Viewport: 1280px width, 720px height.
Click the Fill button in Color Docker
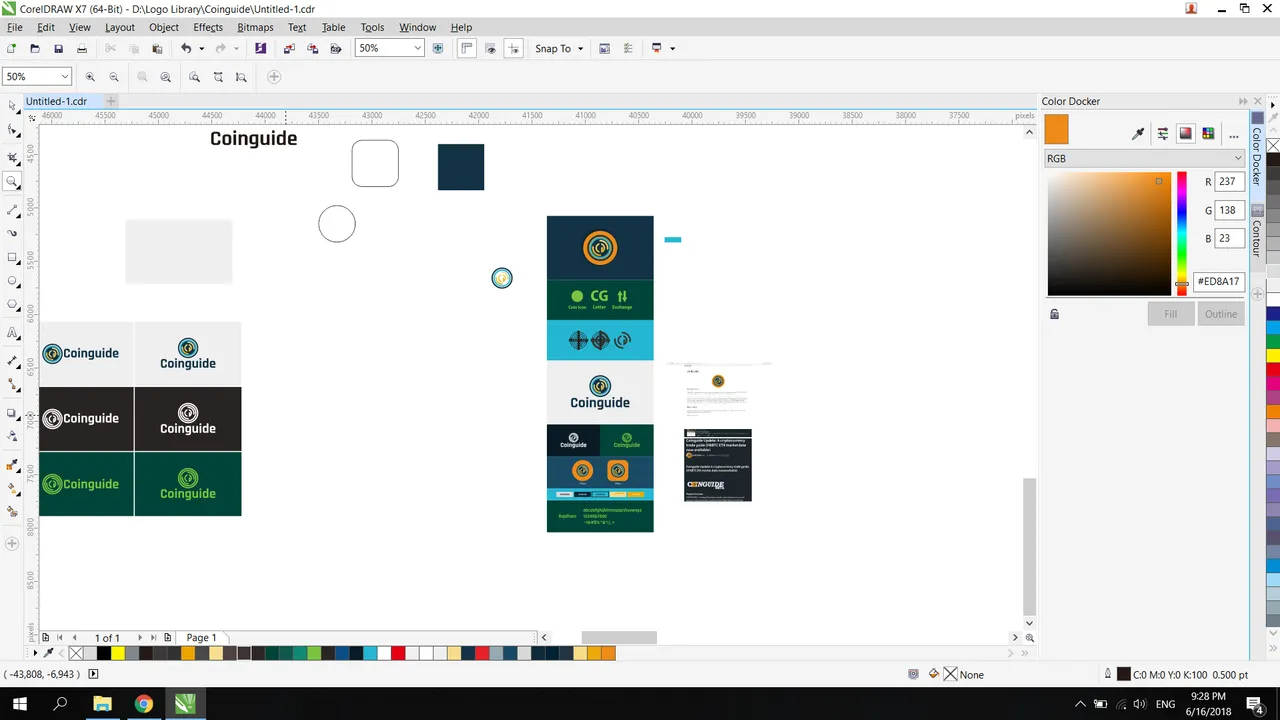tap(1170, 314)
